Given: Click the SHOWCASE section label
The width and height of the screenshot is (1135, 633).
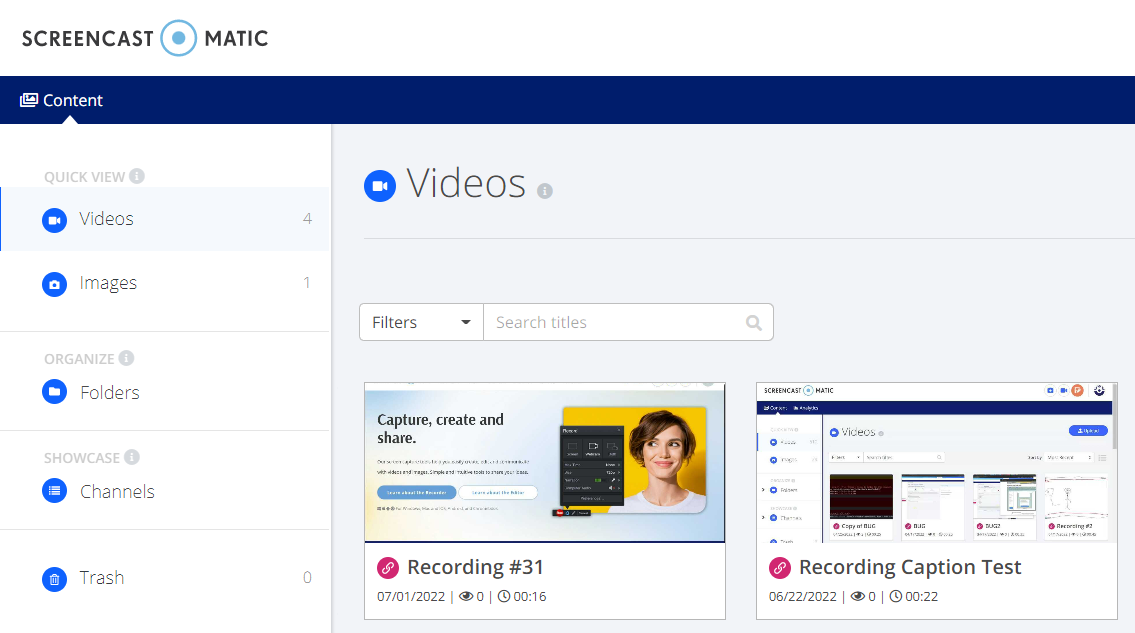Looking at the screenshot, I should (x=82, y=458).
